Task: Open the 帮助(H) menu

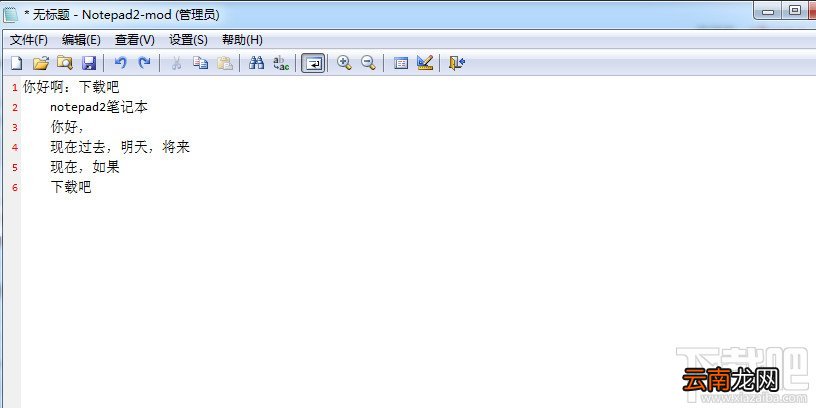Action: 242,40
